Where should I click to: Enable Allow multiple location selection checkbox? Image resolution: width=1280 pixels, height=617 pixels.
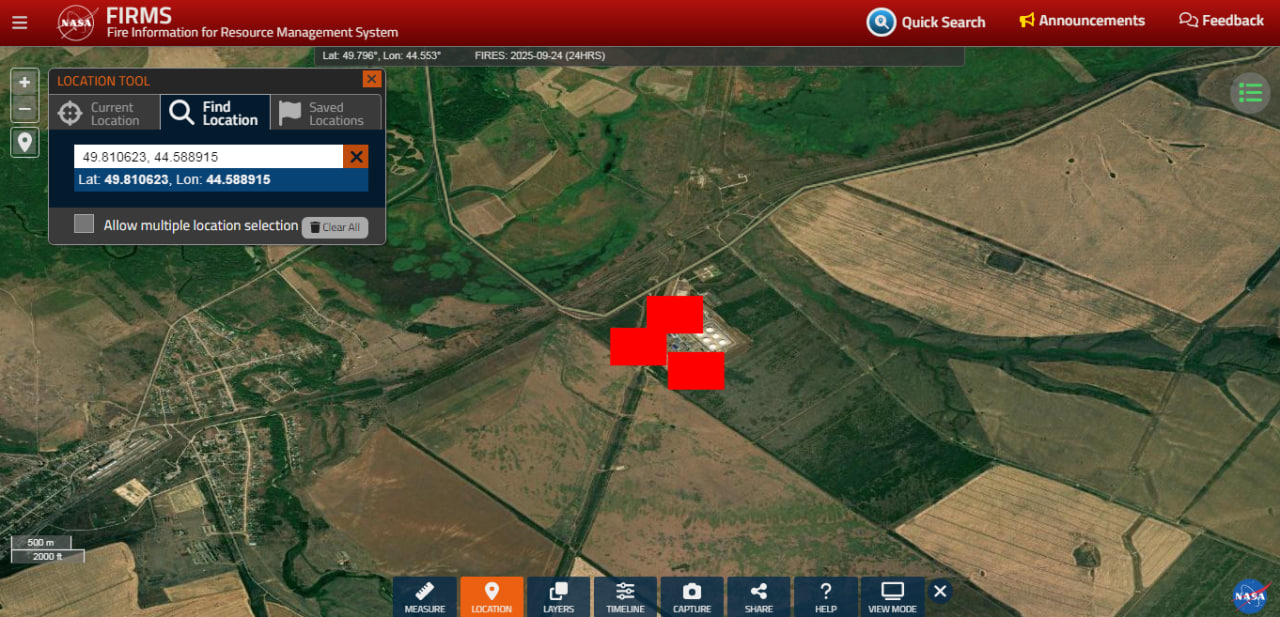click(84, 224)
